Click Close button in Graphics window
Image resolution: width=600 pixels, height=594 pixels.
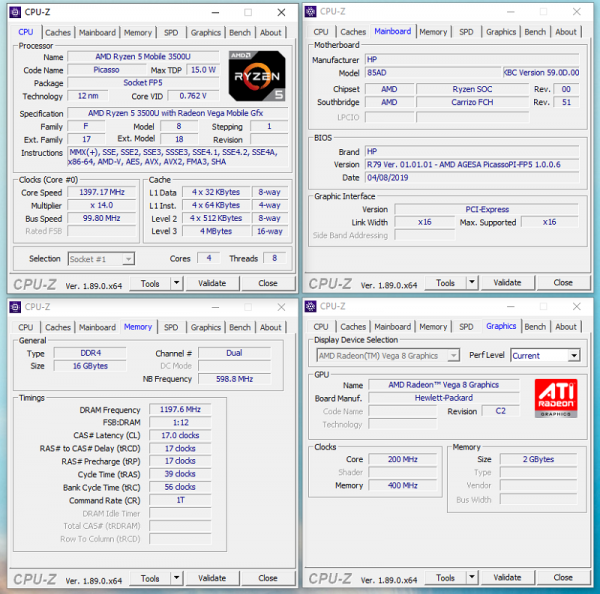pos(563,577)
